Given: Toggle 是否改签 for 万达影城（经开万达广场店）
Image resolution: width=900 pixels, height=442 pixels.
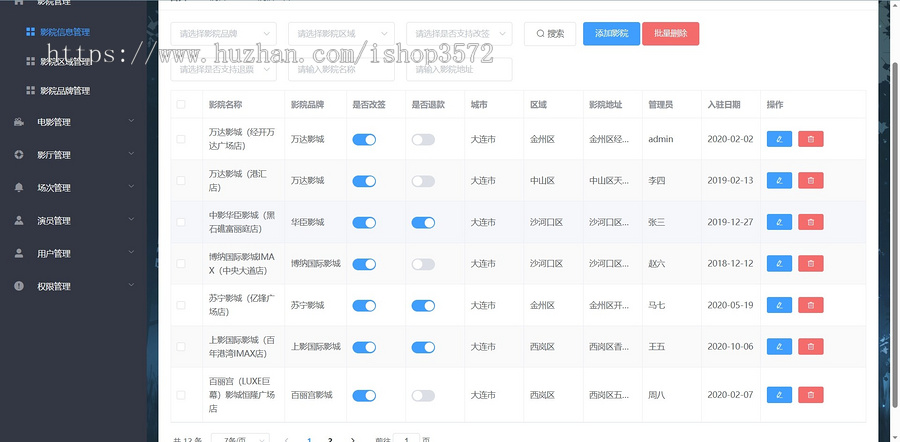Looking at the screenshot, I should point(364,139).
